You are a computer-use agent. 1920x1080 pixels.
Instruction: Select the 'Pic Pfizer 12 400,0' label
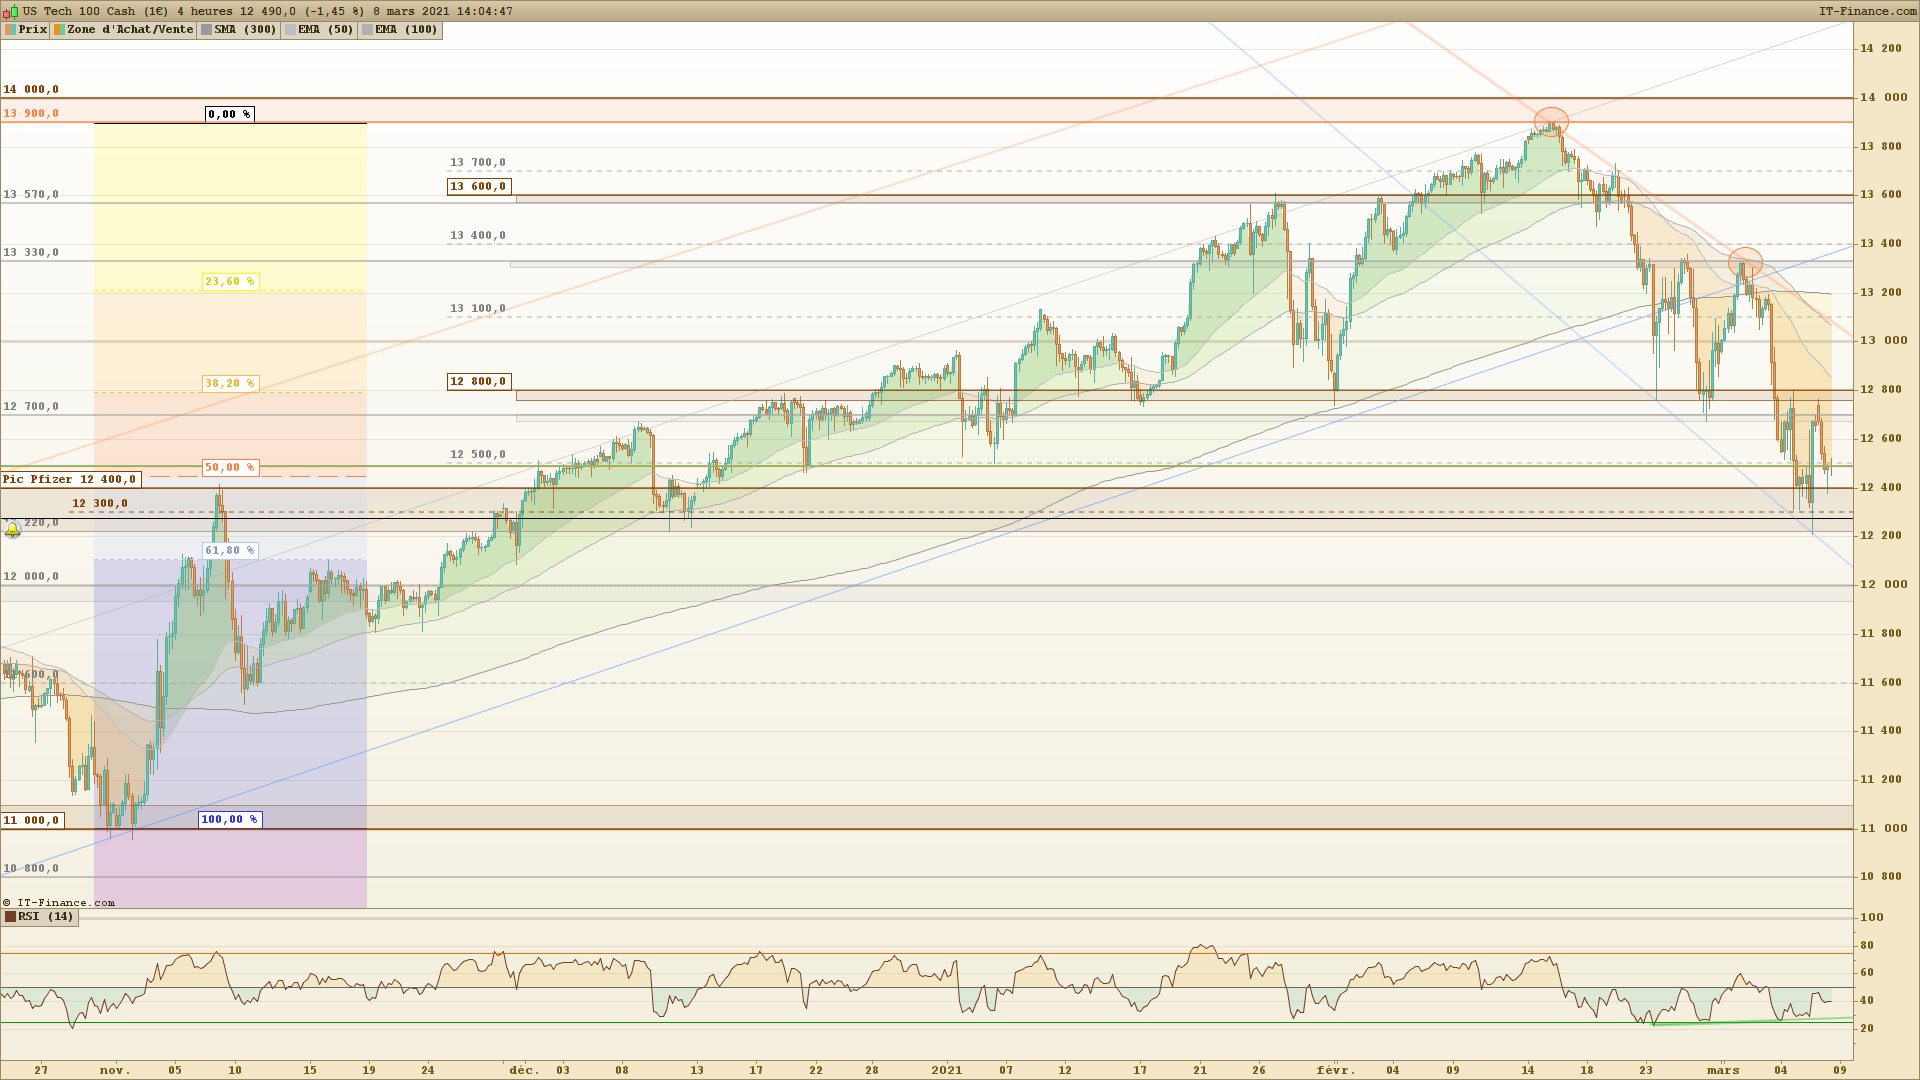70,480
